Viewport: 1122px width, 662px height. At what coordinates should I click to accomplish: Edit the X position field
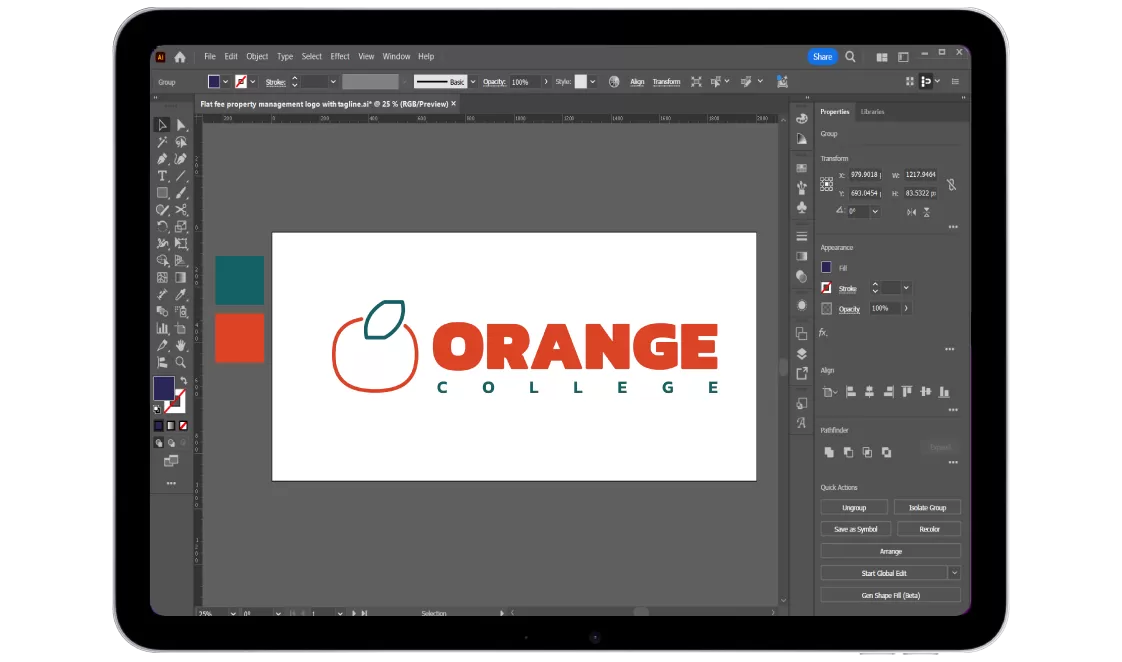point(865,175)
